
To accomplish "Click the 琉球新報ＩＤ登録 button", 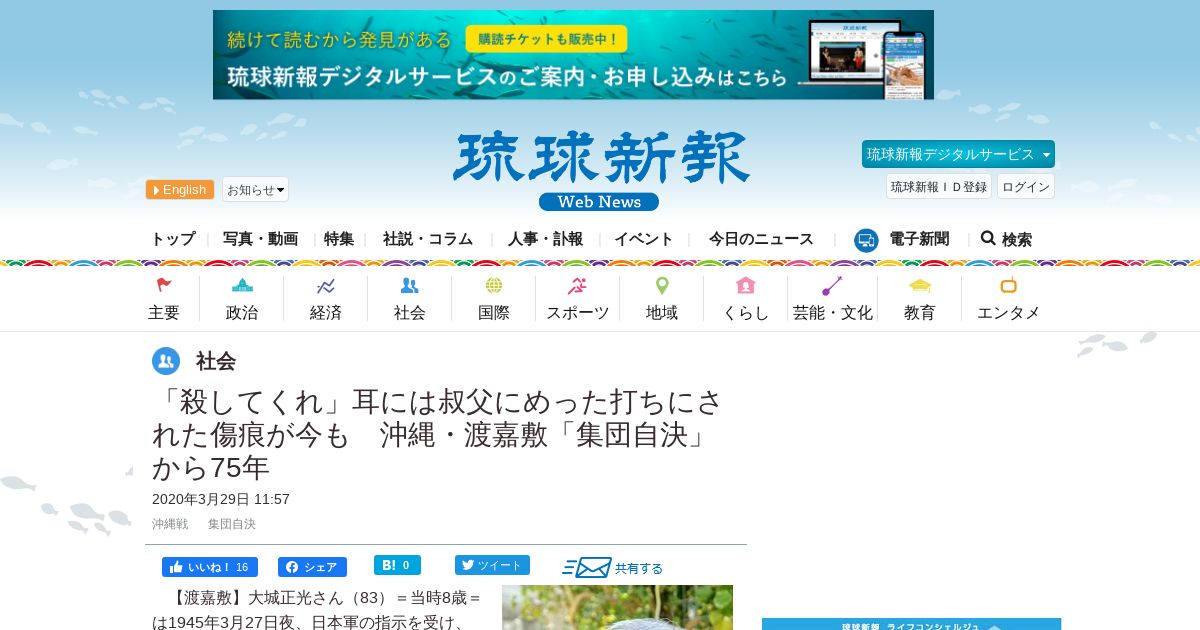I will (x=939, y=186).
